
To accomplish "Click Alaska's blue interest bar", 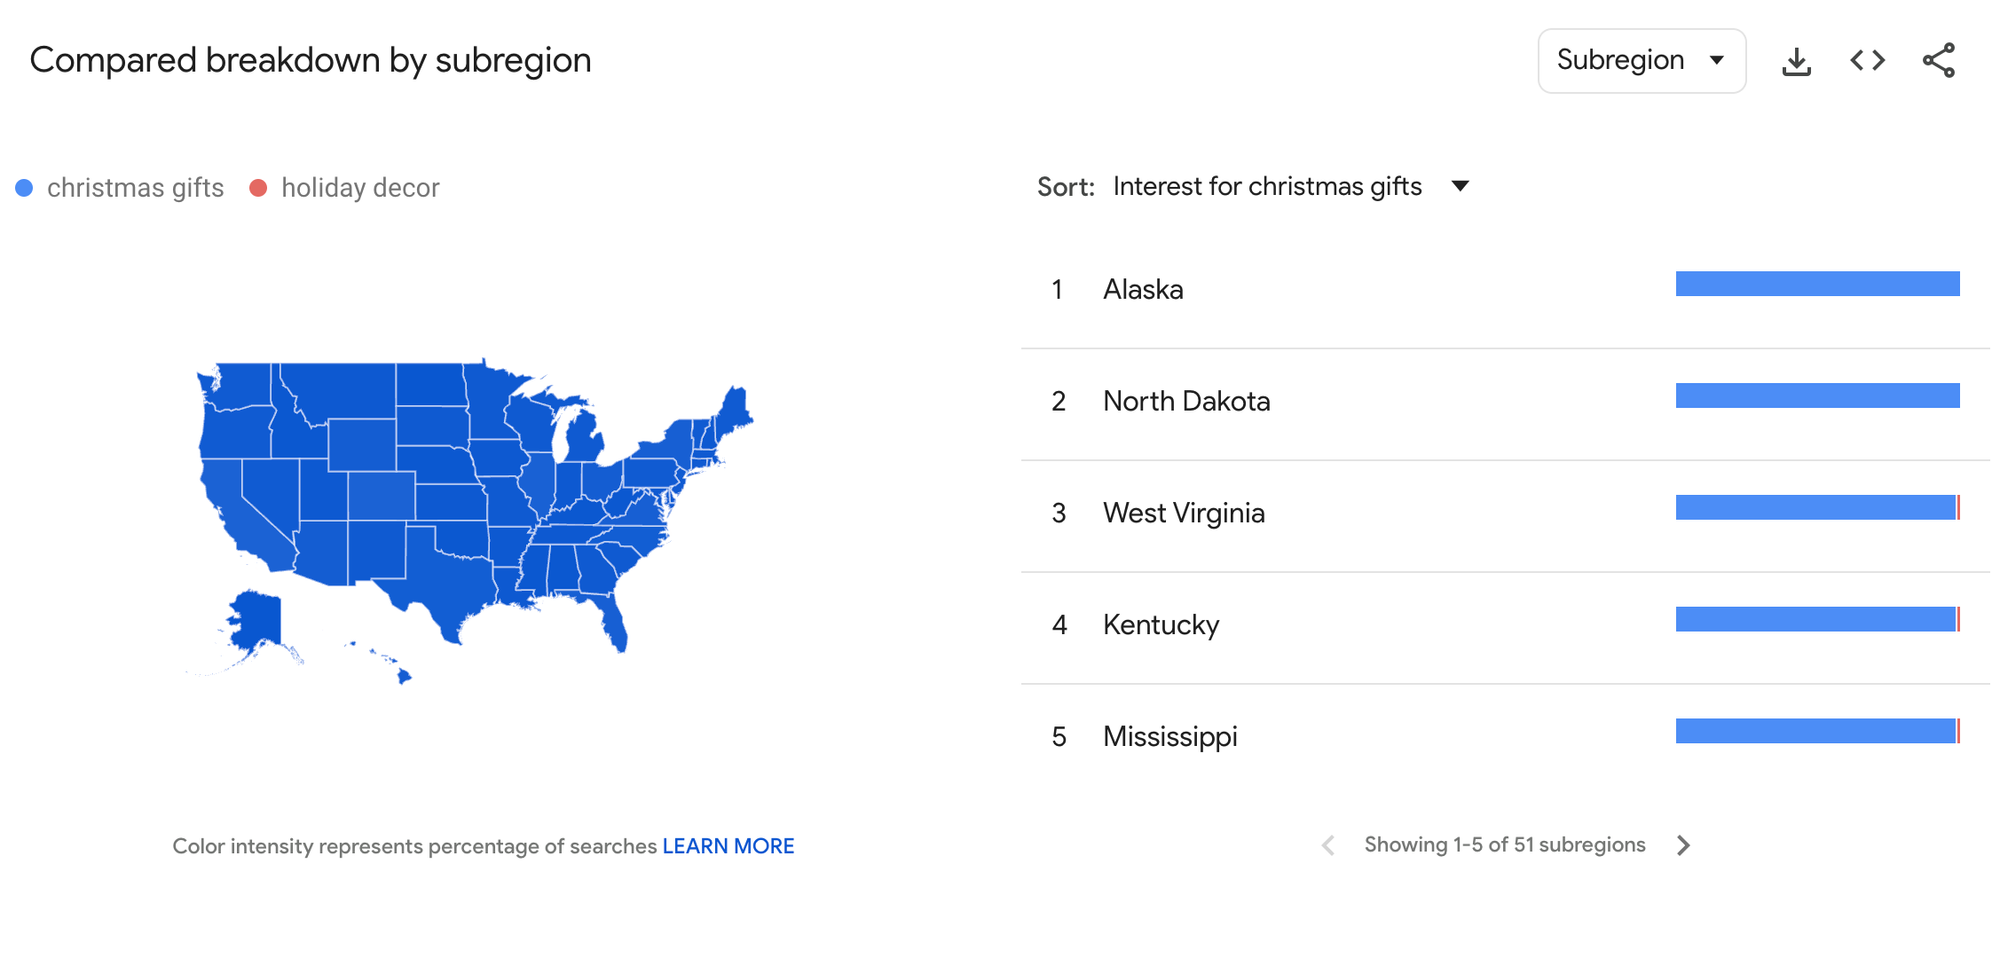I will point(1817,283).
